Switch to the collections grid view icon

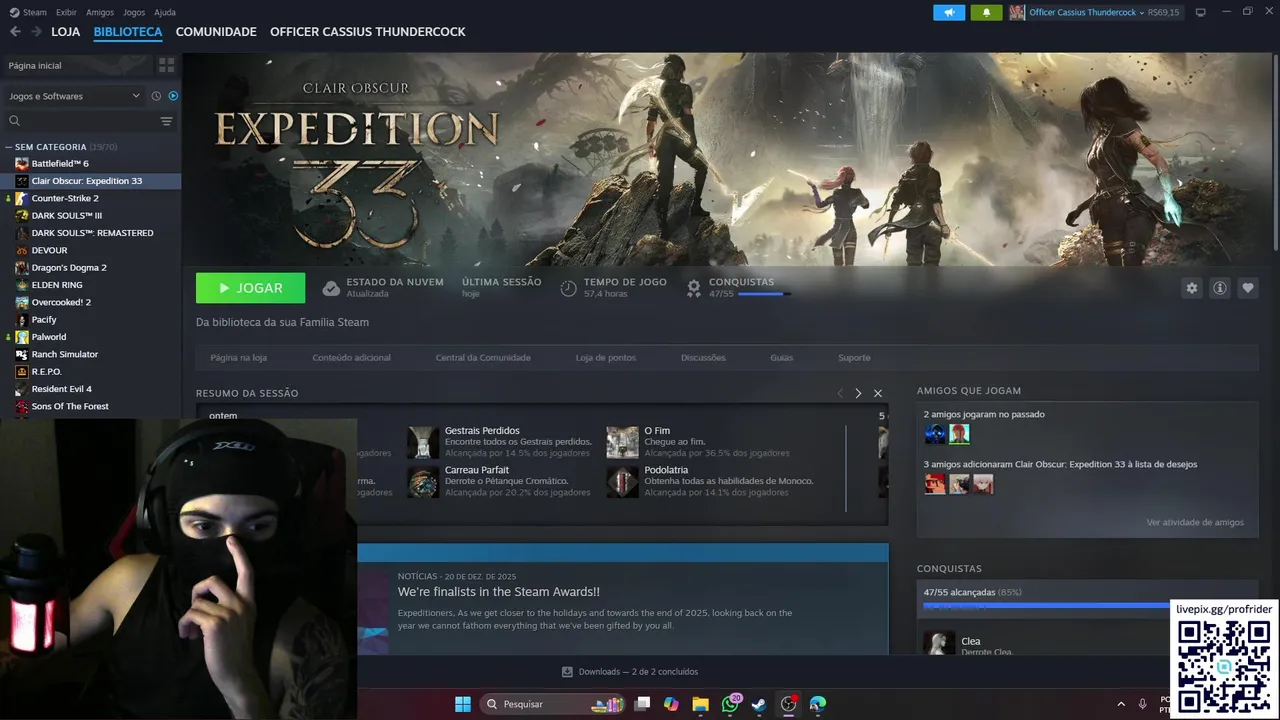(x=167, y=65)
